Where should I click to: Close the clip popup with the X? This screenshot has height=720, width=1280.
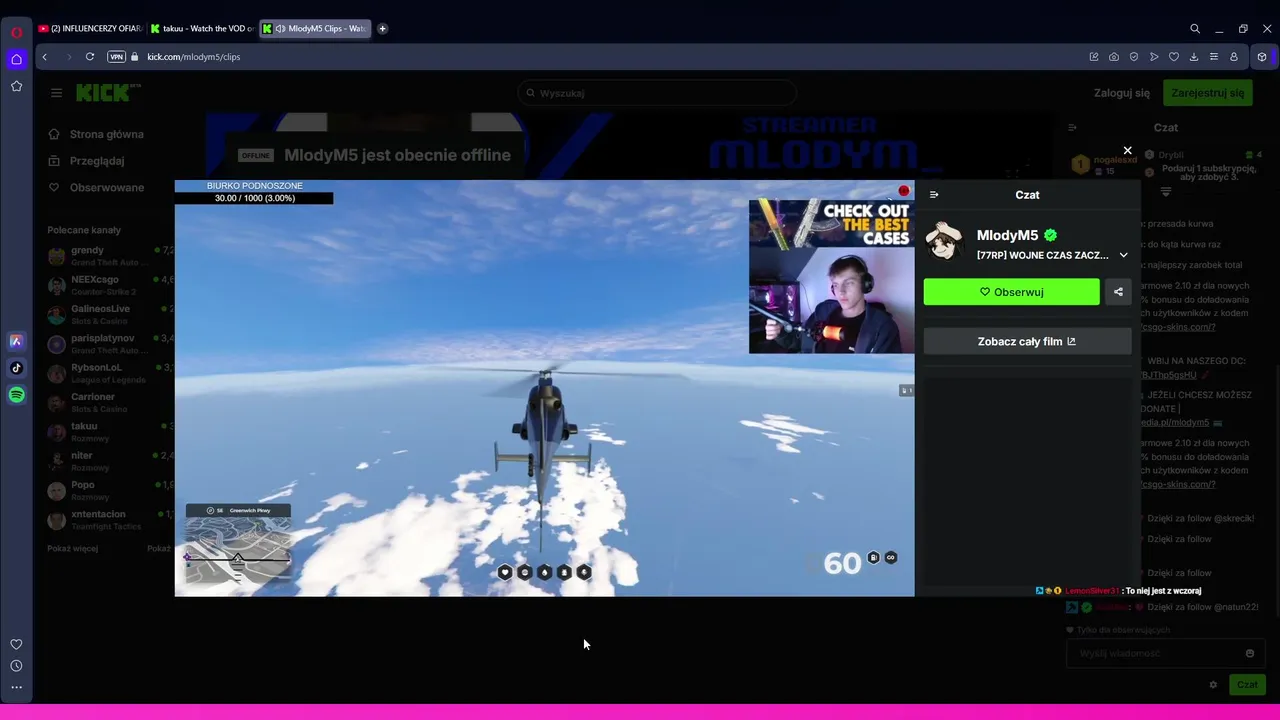click(1127, 151)
